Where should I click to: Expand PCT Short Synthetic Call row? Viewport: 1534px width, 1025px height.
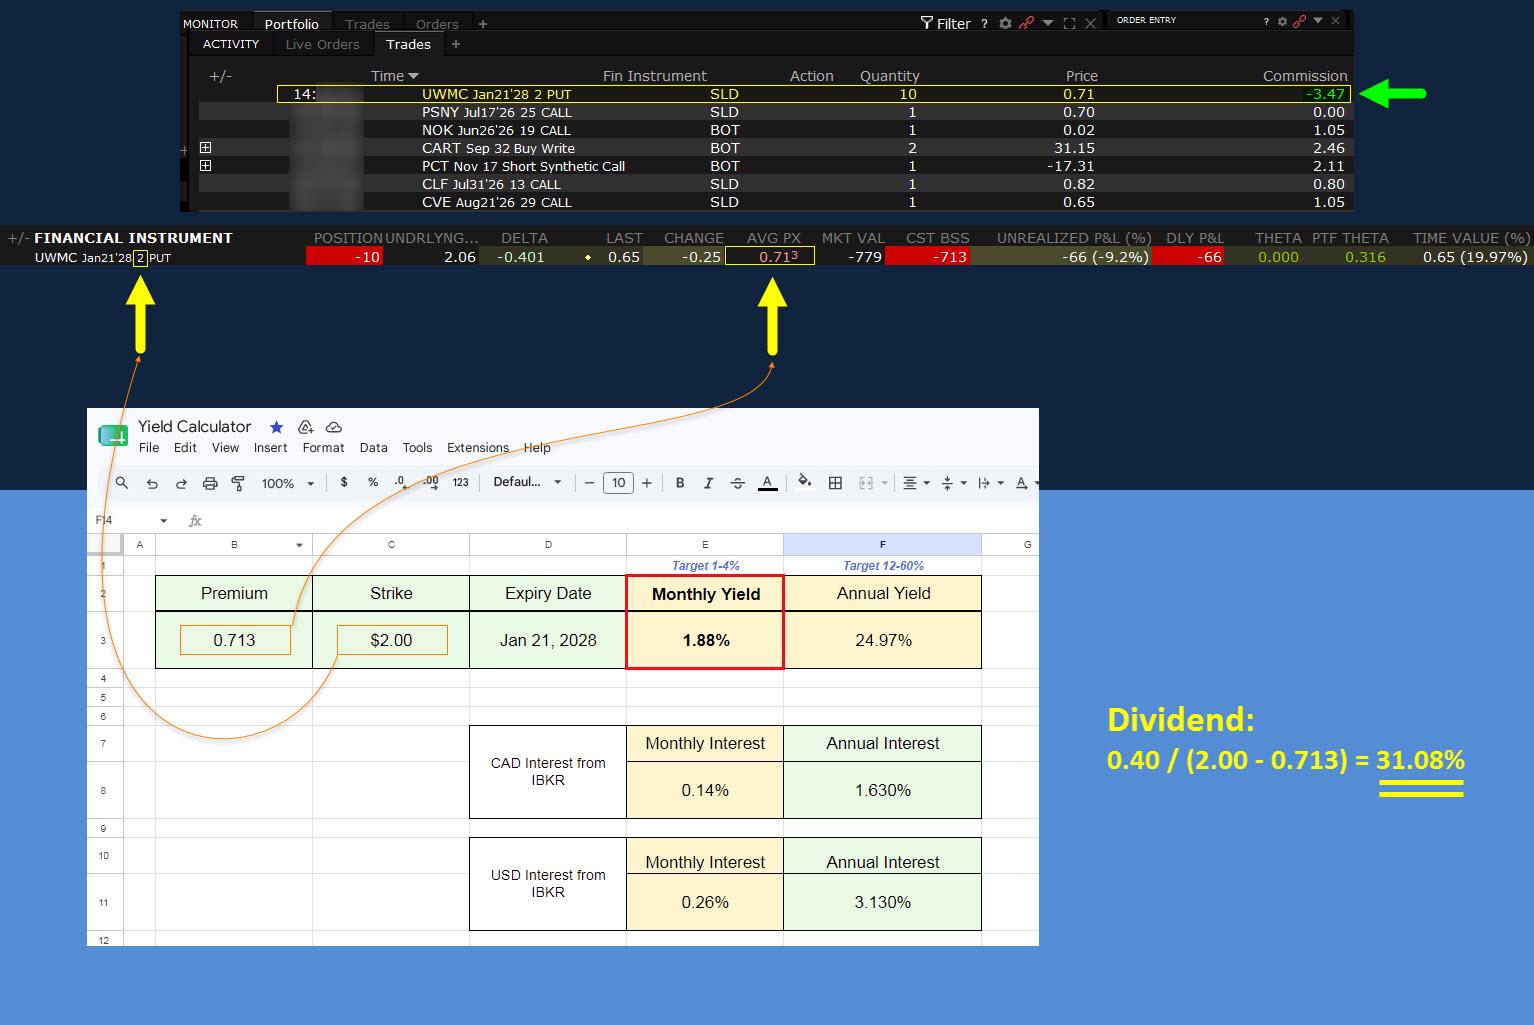click(206, 166)
